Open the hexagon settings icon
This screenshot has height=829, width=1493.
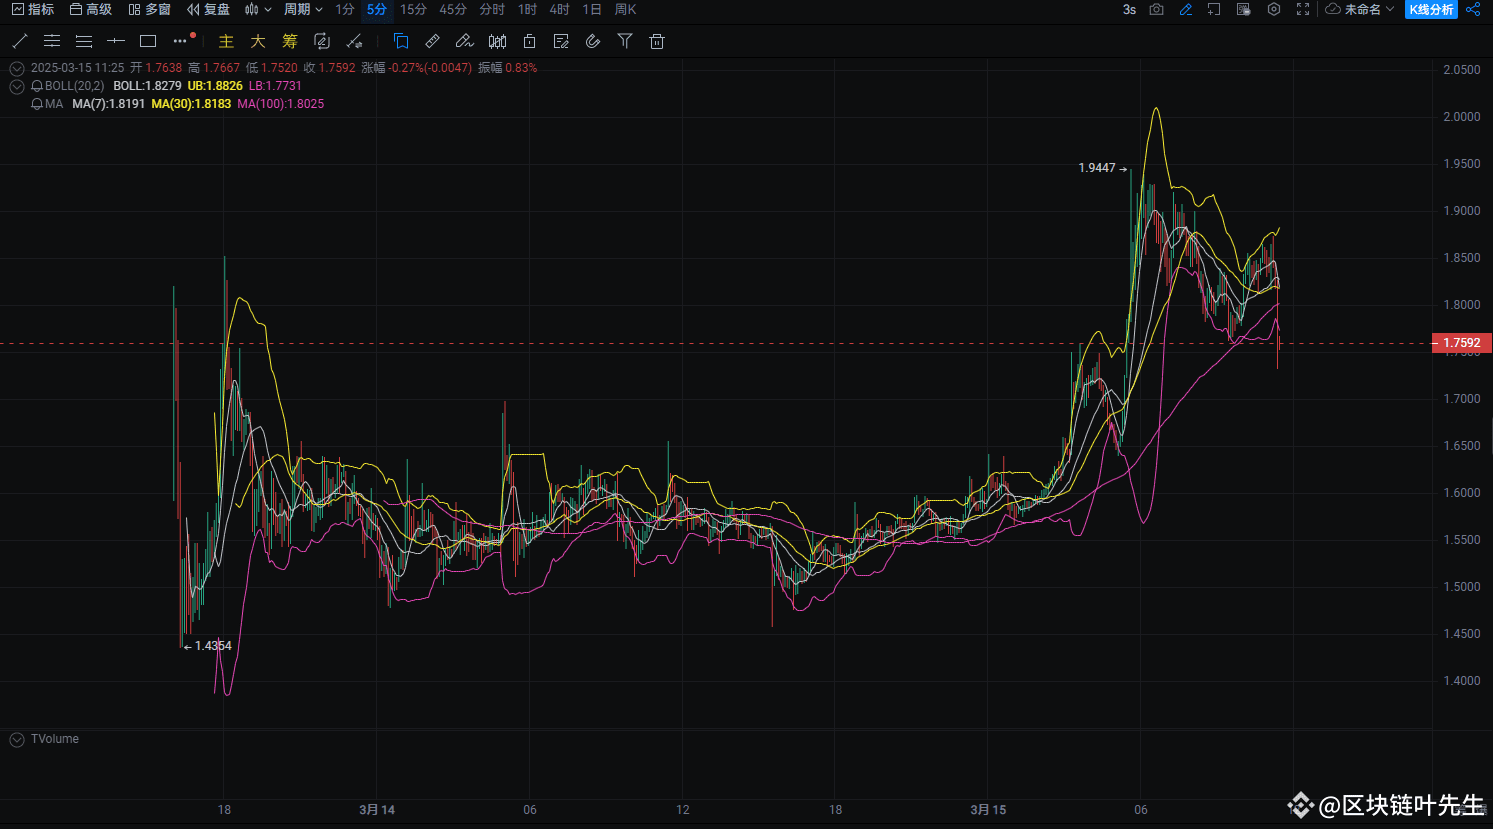click(1273, 9)
